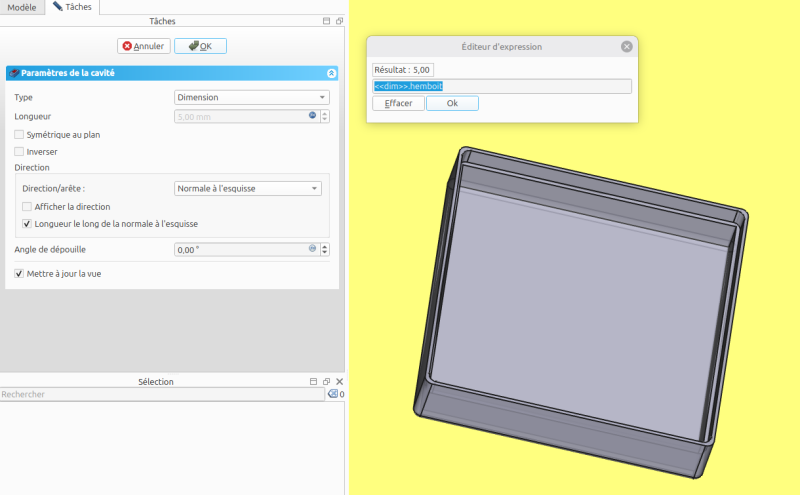Click the Annuler button
Image resolution: width=800 pixels, height=495 pixels.
point(143,46)
